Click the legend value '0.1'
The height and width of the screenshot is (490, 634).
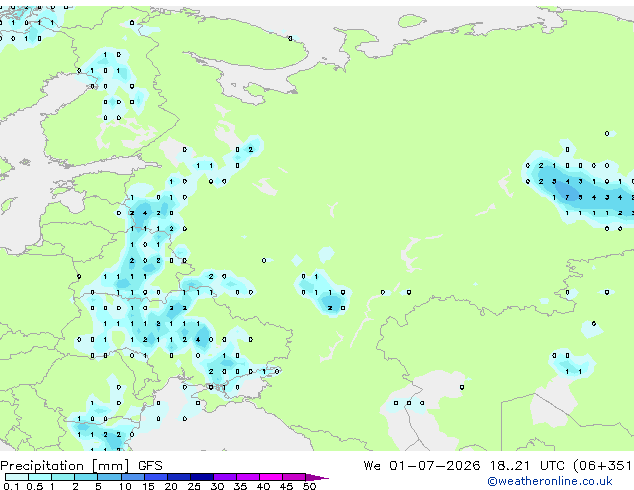click(11, 486)
